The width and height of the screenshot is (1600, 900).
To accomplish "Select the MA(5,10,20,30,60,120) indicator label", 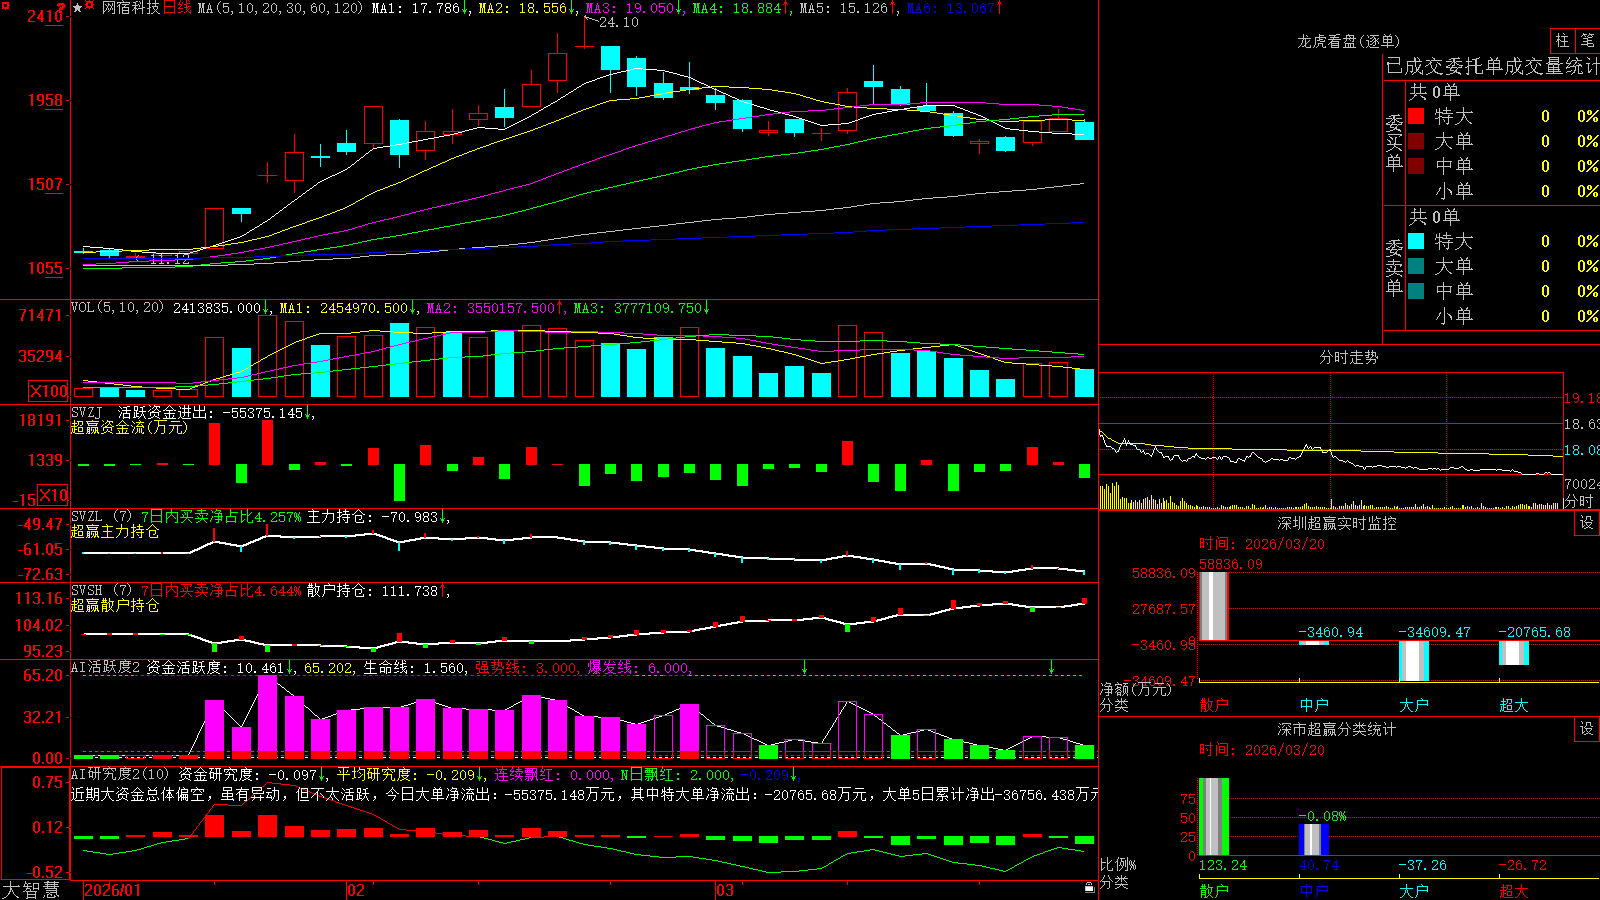I will tap(280, 8).
